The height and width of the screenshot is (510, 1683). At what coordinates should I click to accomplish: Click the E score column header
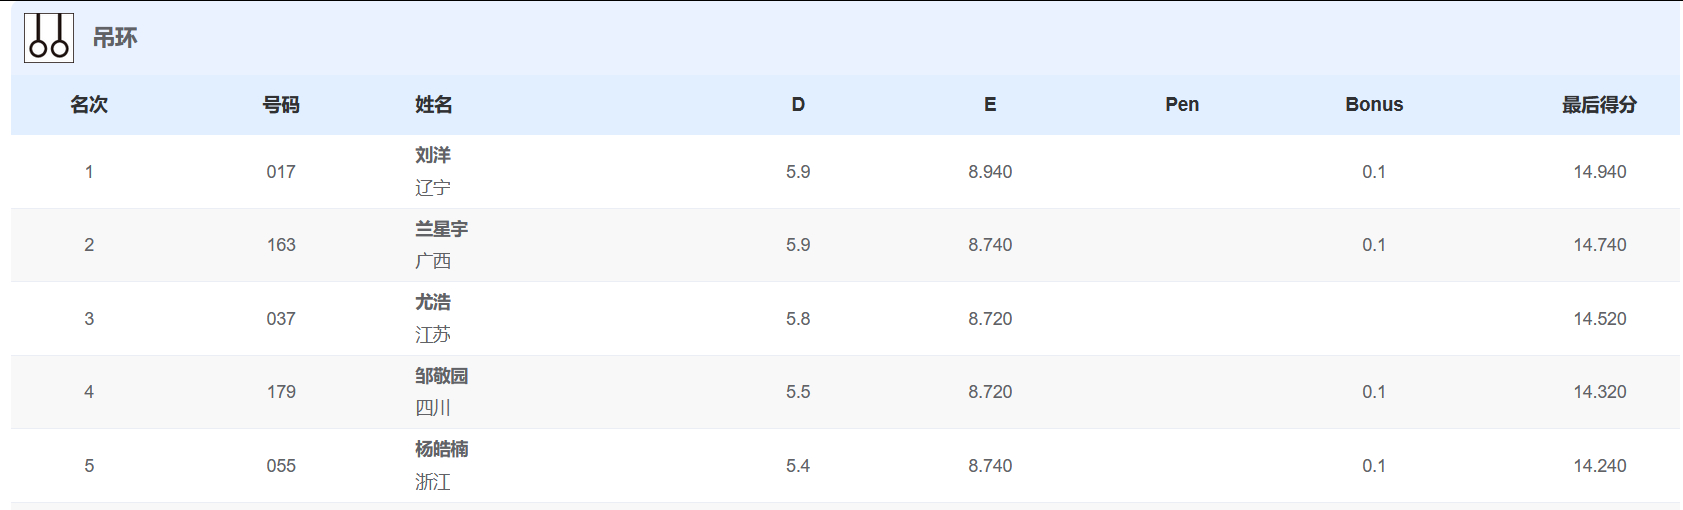click(990, 105)
